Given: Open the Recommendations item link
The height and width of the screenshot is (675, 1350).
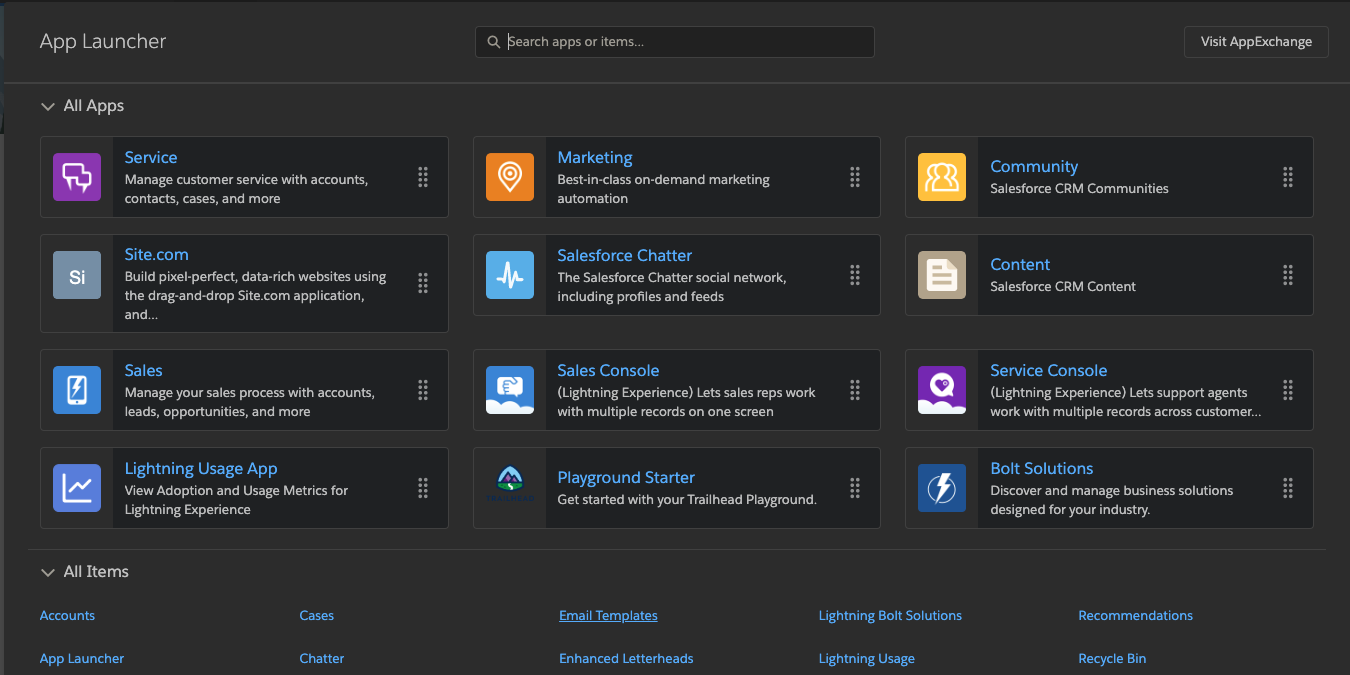Looking at the screenshot, I should [1136, 615].
